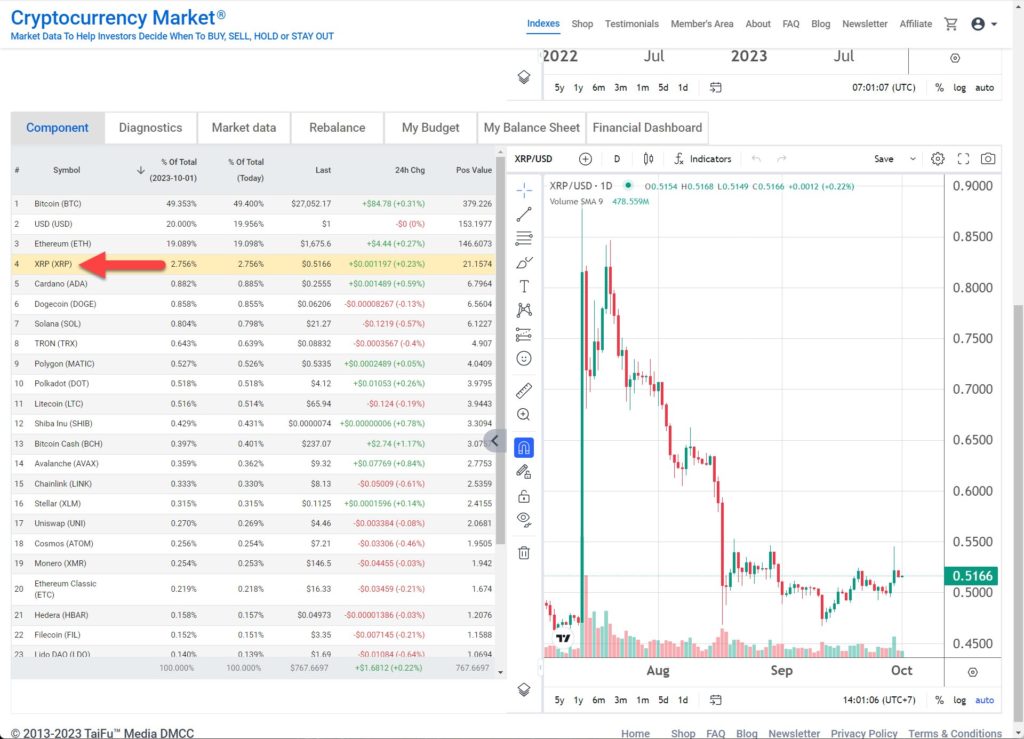Toggle stay in drawing mode

pyautogui.click(x=524, y=471)
